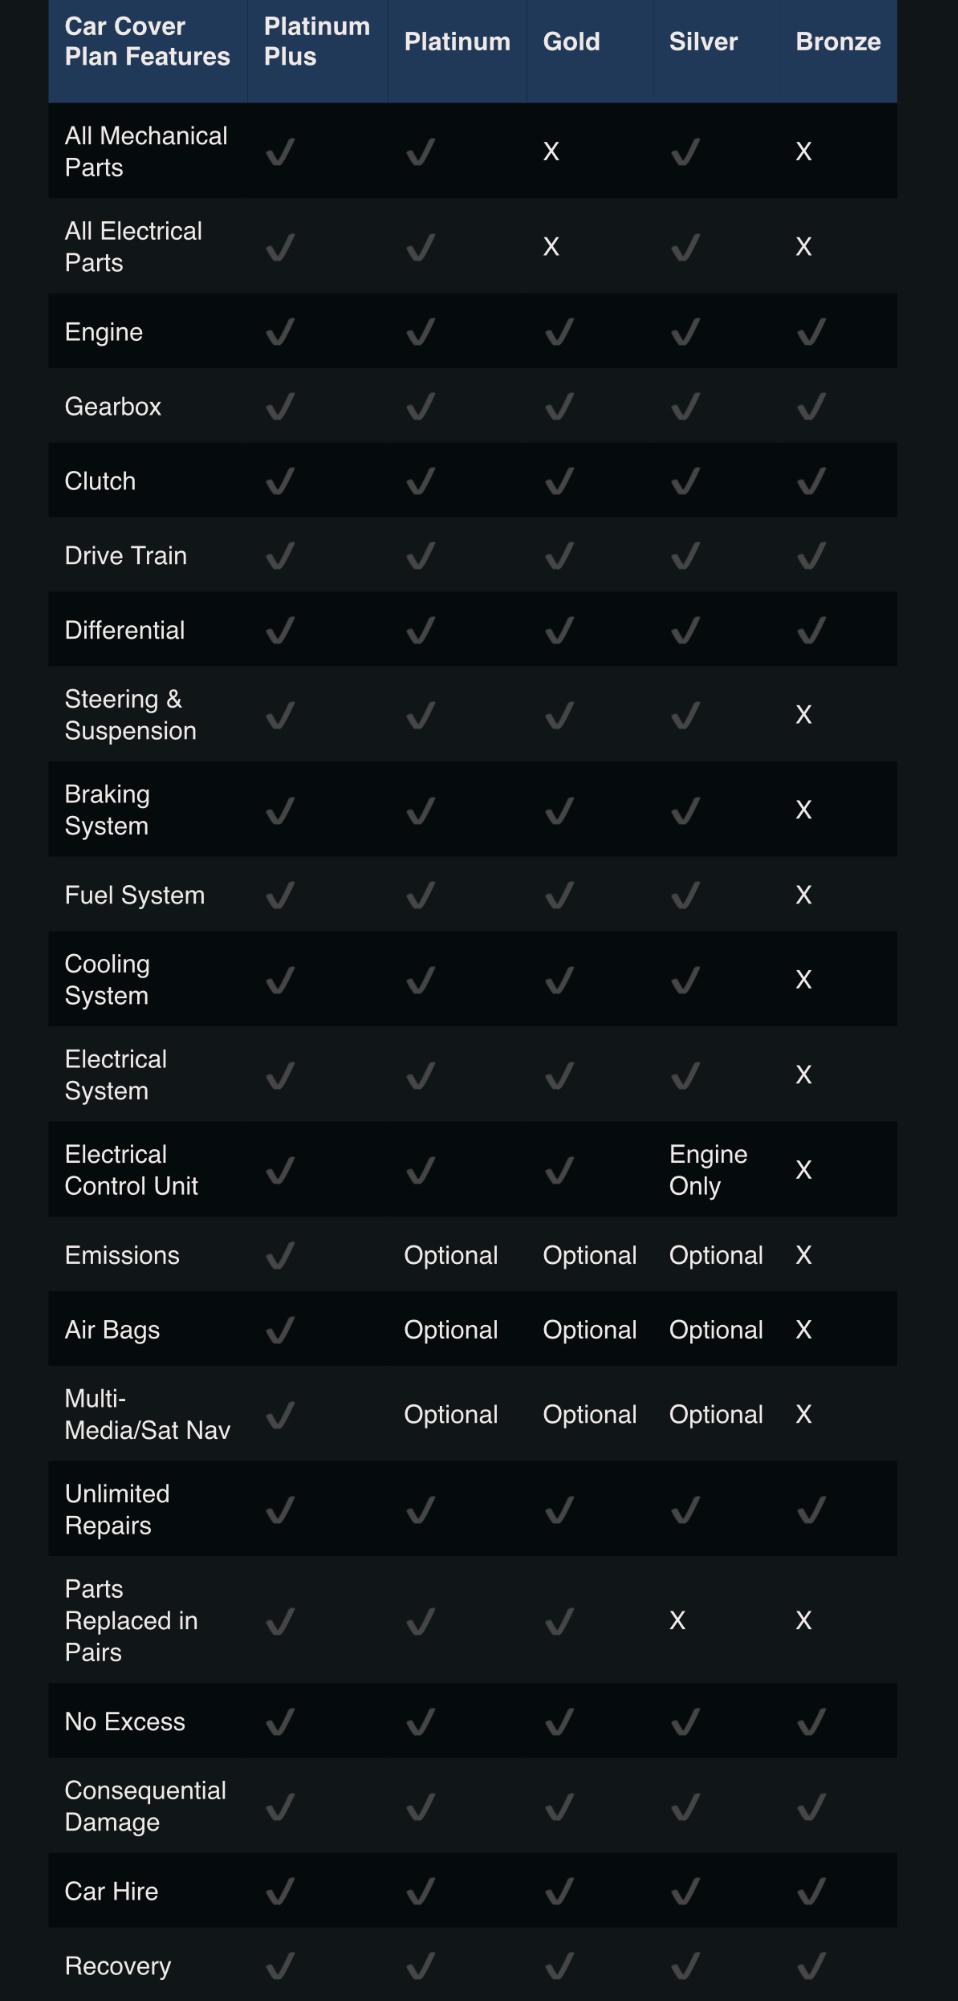Click the Silver column header

pyautogui.click(x=704, y=42)
